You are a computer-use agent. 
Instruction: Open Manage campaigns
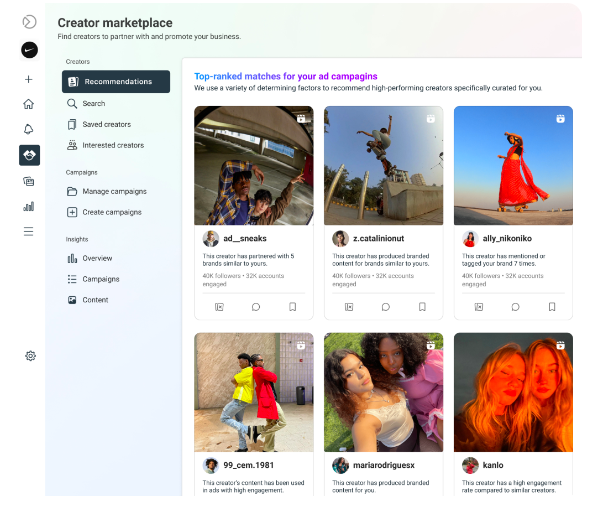[x=114, y=191]
